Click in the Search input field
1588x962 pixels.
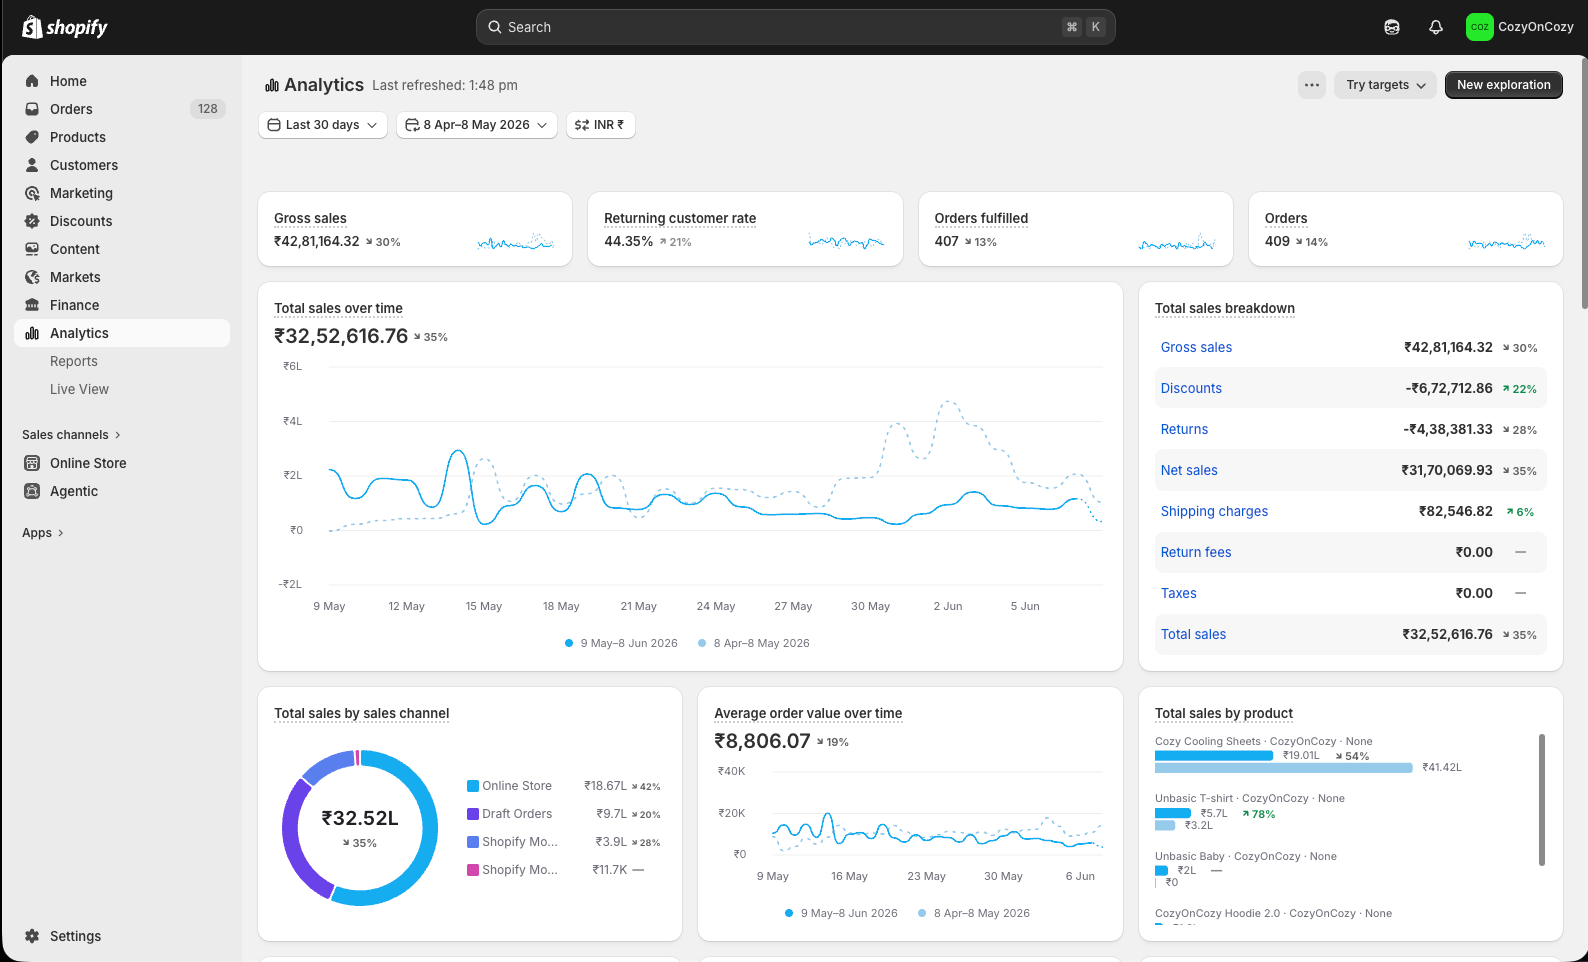click(796, 27)
